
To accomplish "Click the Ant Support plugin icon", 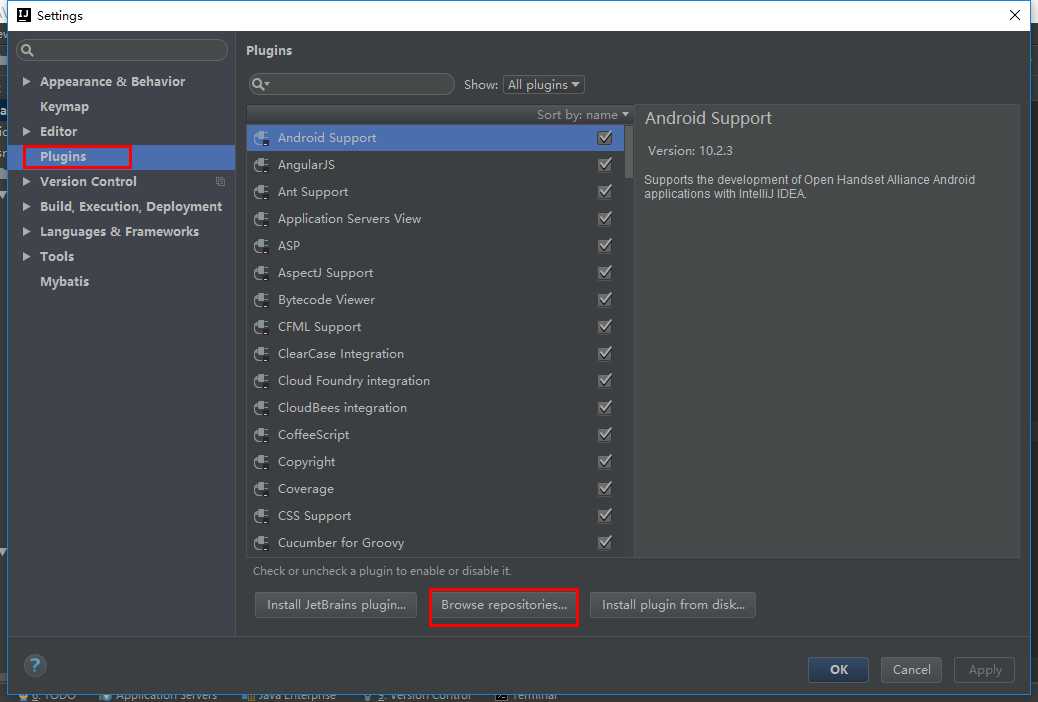I will click(261, 192).
